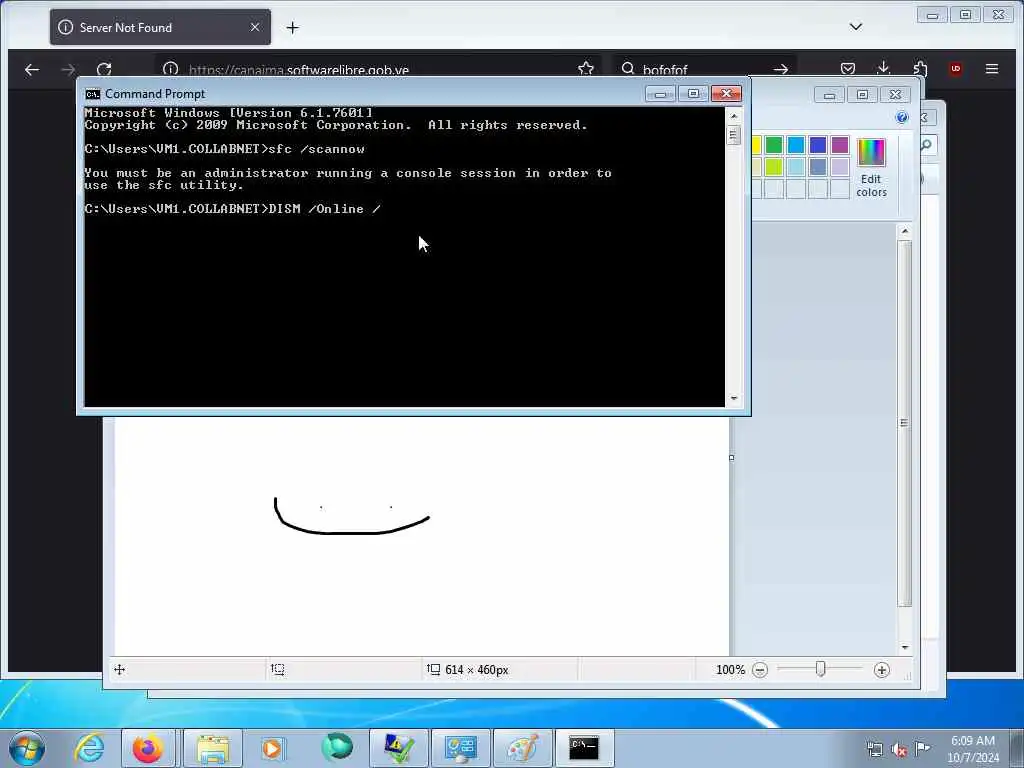Click the site information icon in address bar
The width and height of the screenshot is (1024, 768).
[170, 69]
